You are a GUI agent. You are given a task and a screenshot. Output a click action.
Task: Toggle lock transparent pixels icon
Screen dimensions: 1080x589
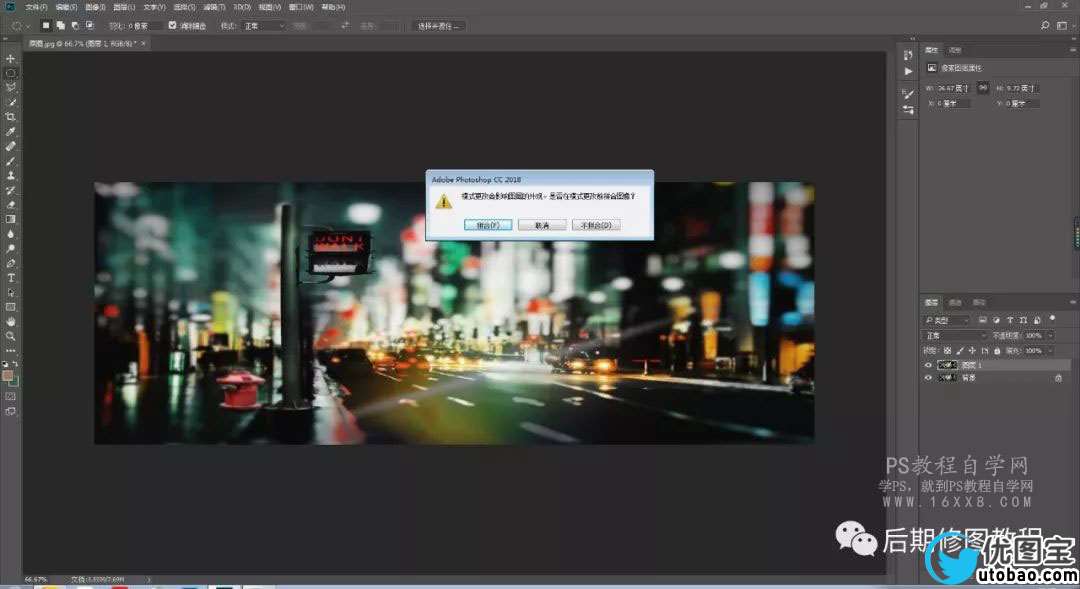[947, 351]
